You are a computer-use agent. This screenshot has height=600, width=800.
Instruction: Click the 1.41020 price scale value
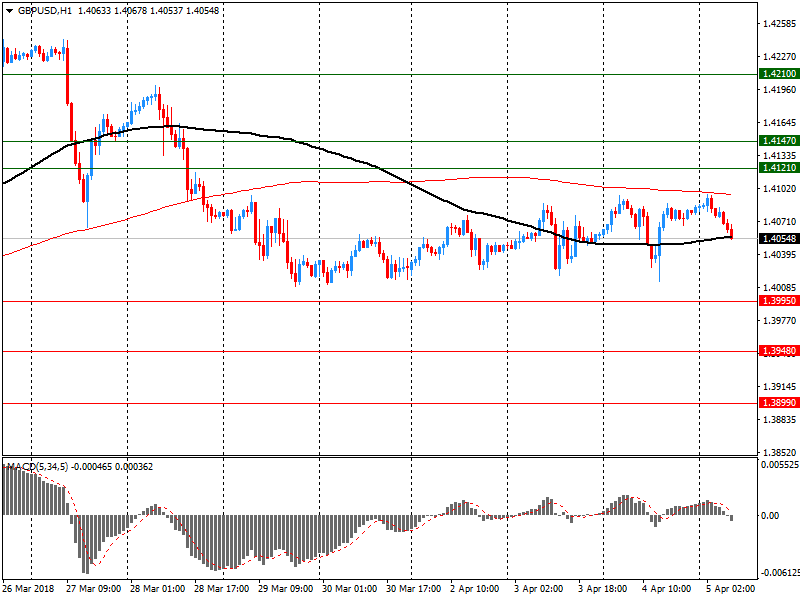click(780, 188)
